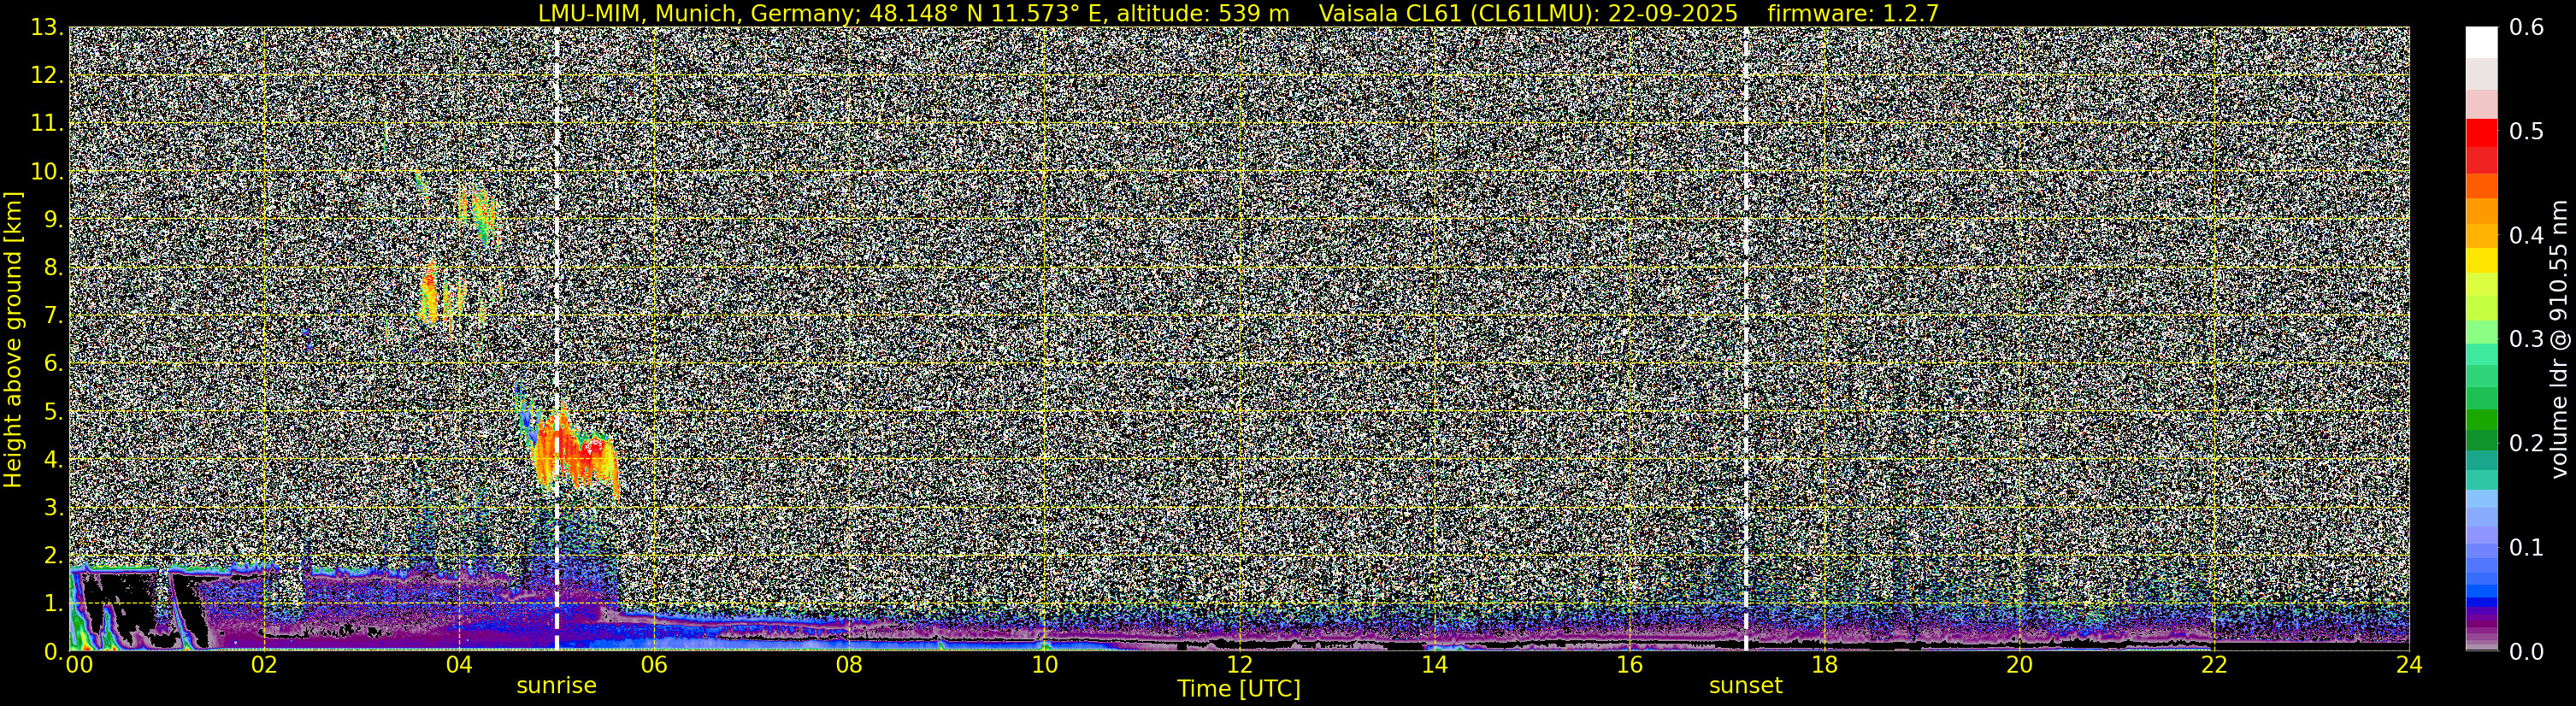Click the colorbar tick label '0.0'
Screen dimensions: 2576x706
[2526, 652]
